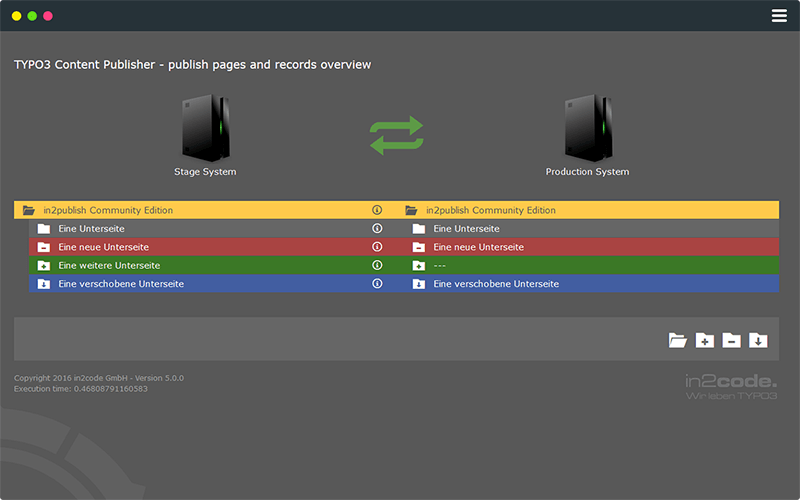This screenshot has height=500, width=800.
Task: Click the pink window control dot
Action: 48,16
